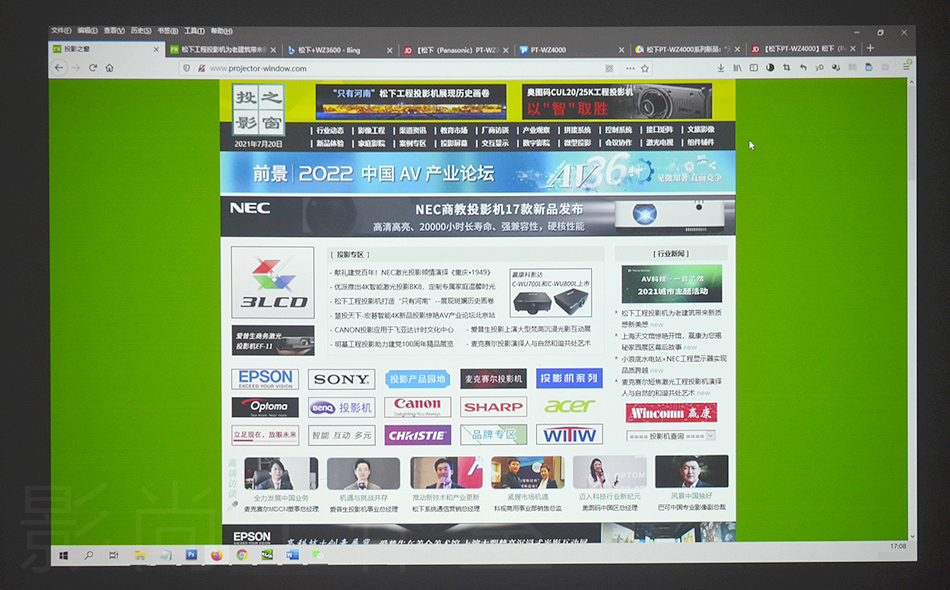Click the Windows Start button
The height and width of the screenshot is (590, 950).
tap(63, 555)
